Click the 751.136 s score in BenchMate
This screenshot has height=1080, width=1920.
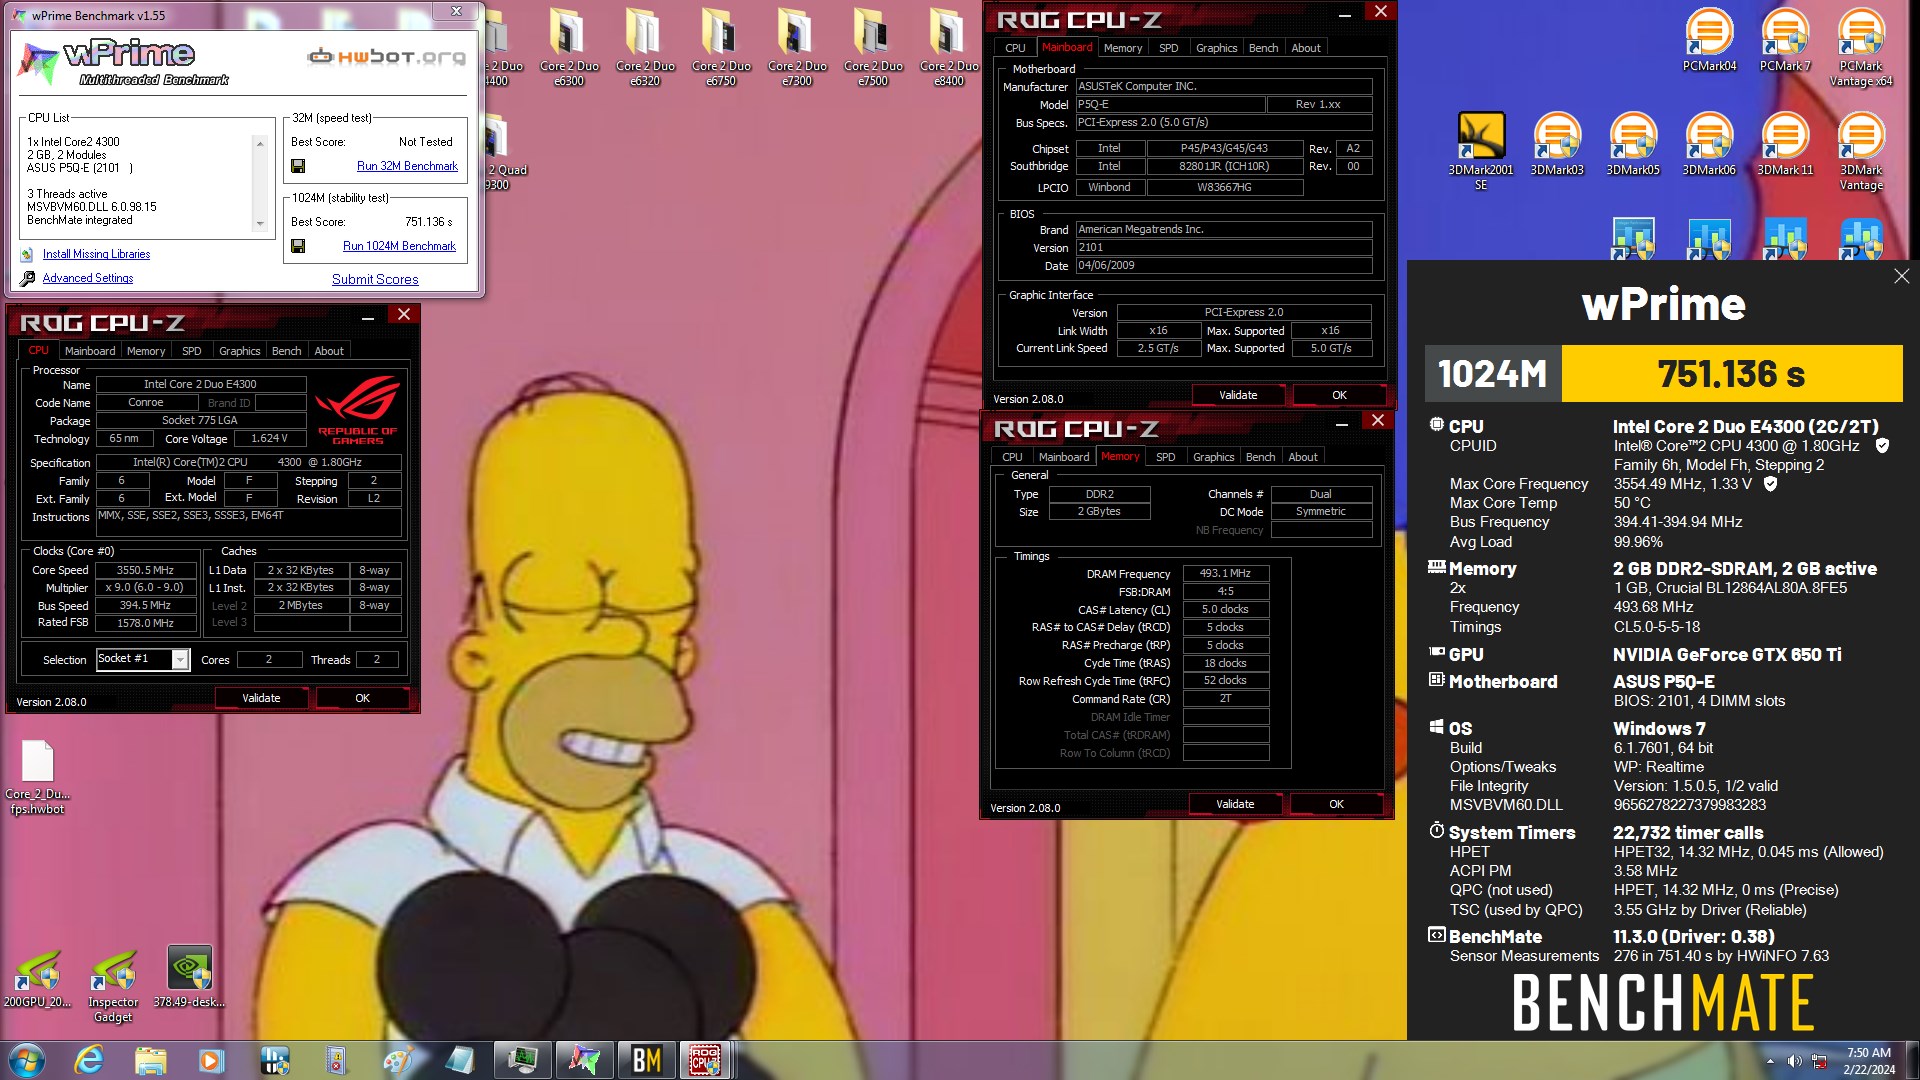pyautogui.click(x=1731, y=374)
